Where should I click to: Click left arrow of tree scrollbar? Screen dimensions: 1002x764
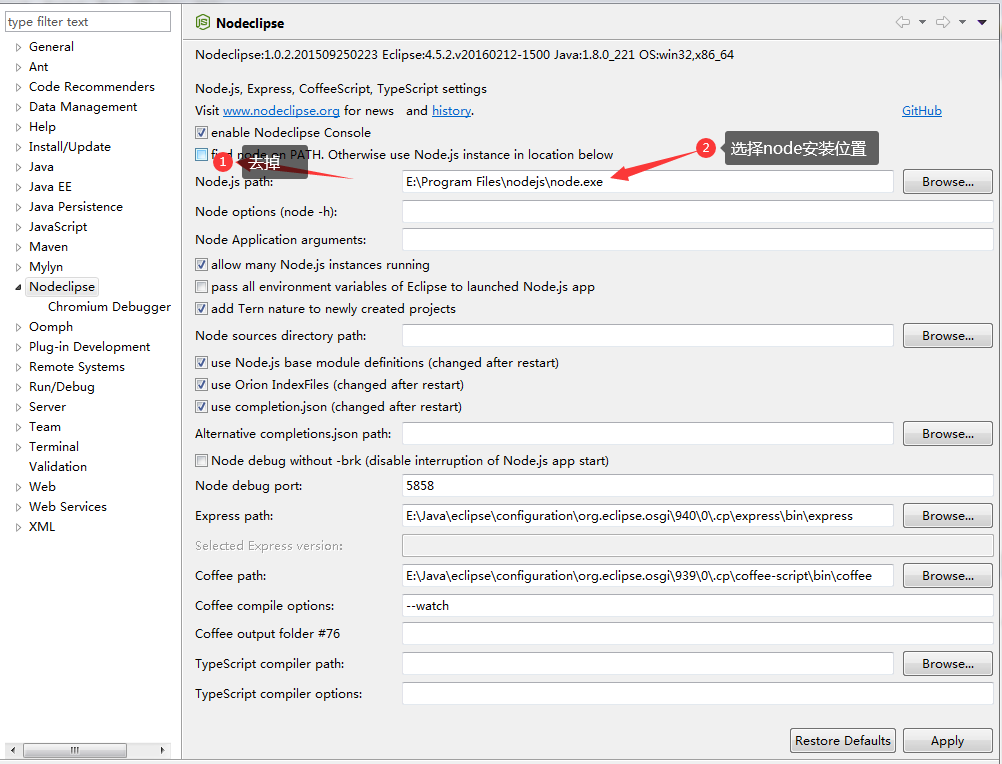[x=13, y=750]
